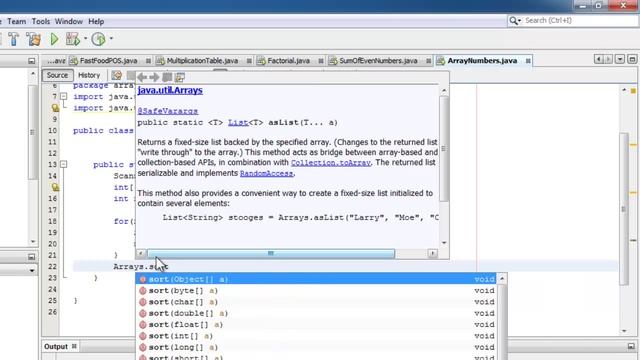Select sort(byte[] a) completion item
Viewport: 640px width, 360px height.
[x=316, y=291]
